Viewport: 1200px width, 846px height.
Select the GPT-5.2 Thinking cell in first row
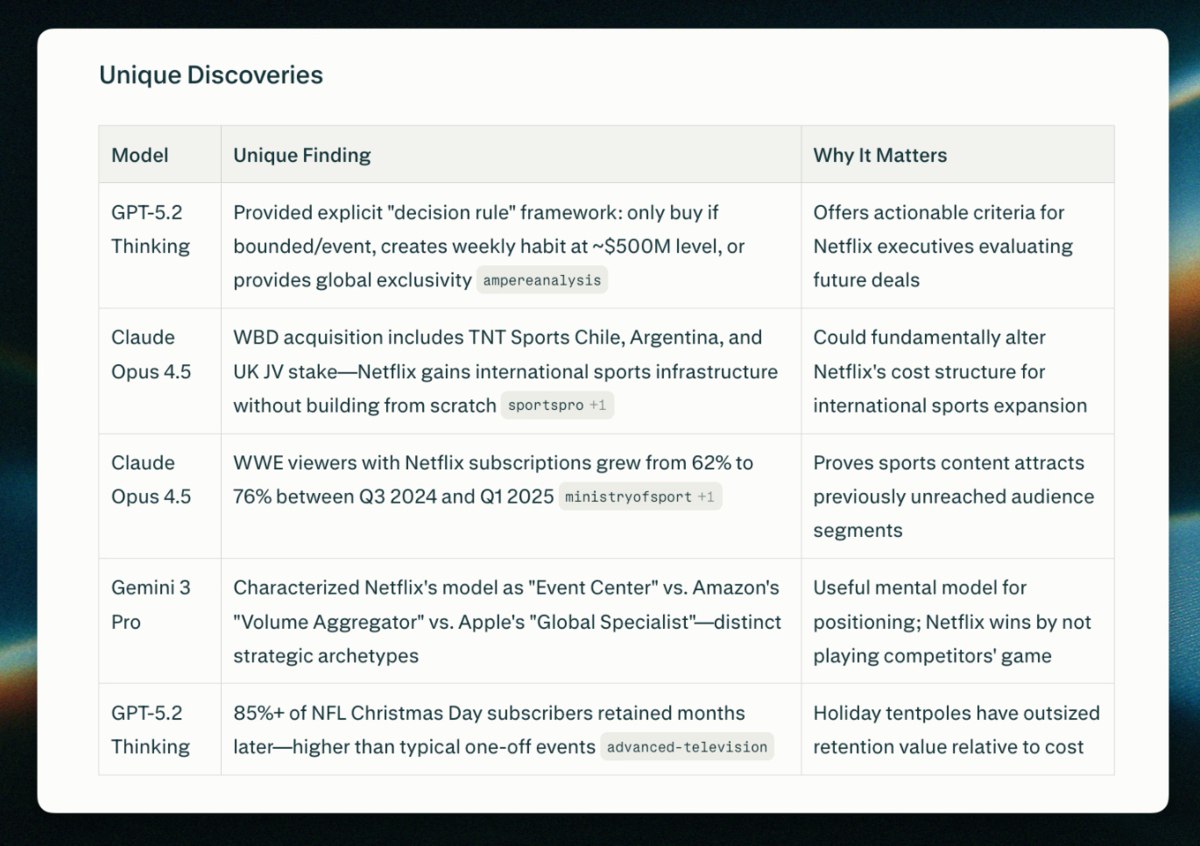[150, 229]
